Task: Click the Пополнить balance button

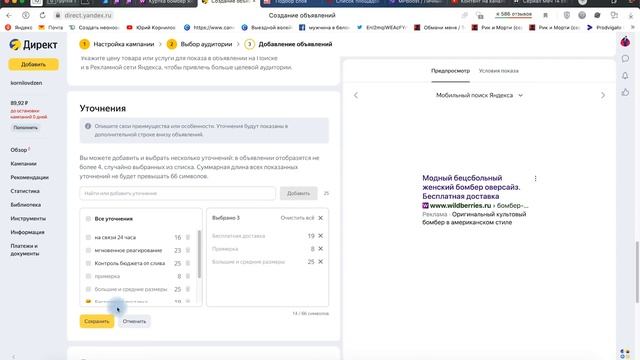Action: pos(25,128)
